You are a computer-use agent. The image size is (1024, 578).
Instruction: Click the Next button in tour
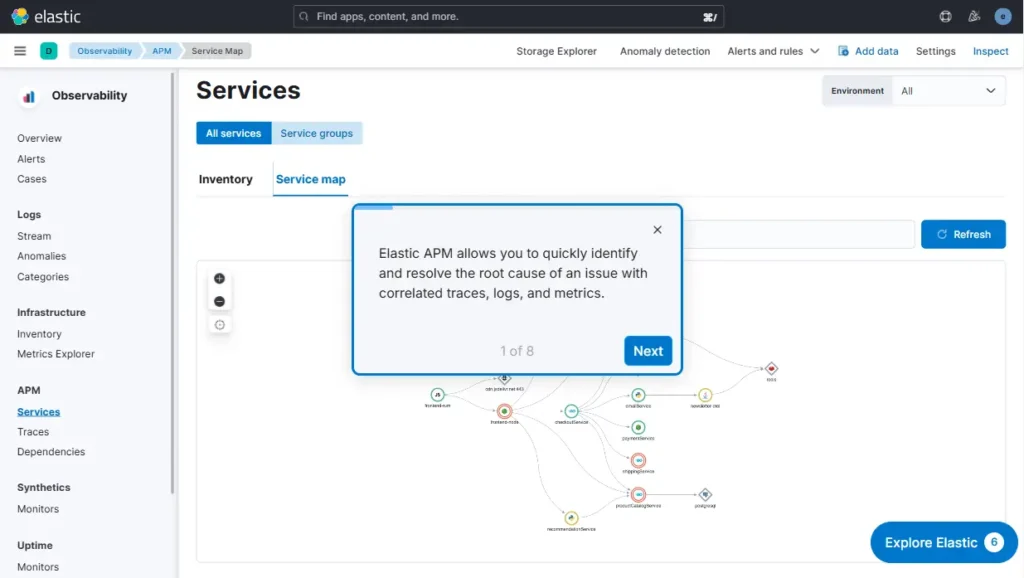click(x=648, y=351)
